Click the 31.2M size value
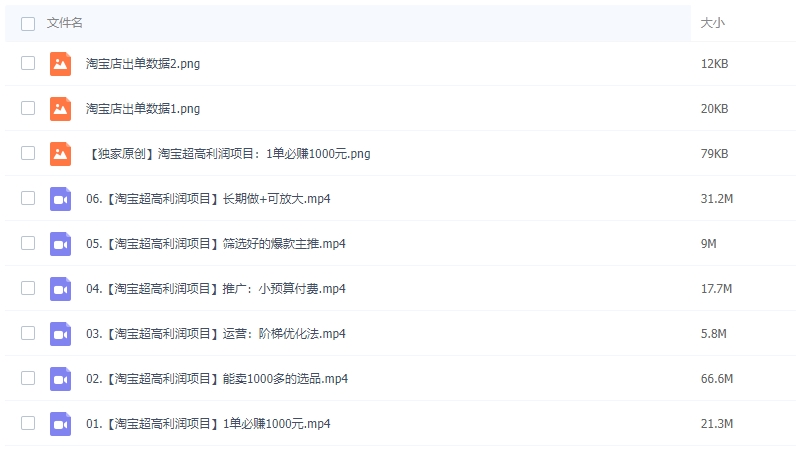 point(717,199)
